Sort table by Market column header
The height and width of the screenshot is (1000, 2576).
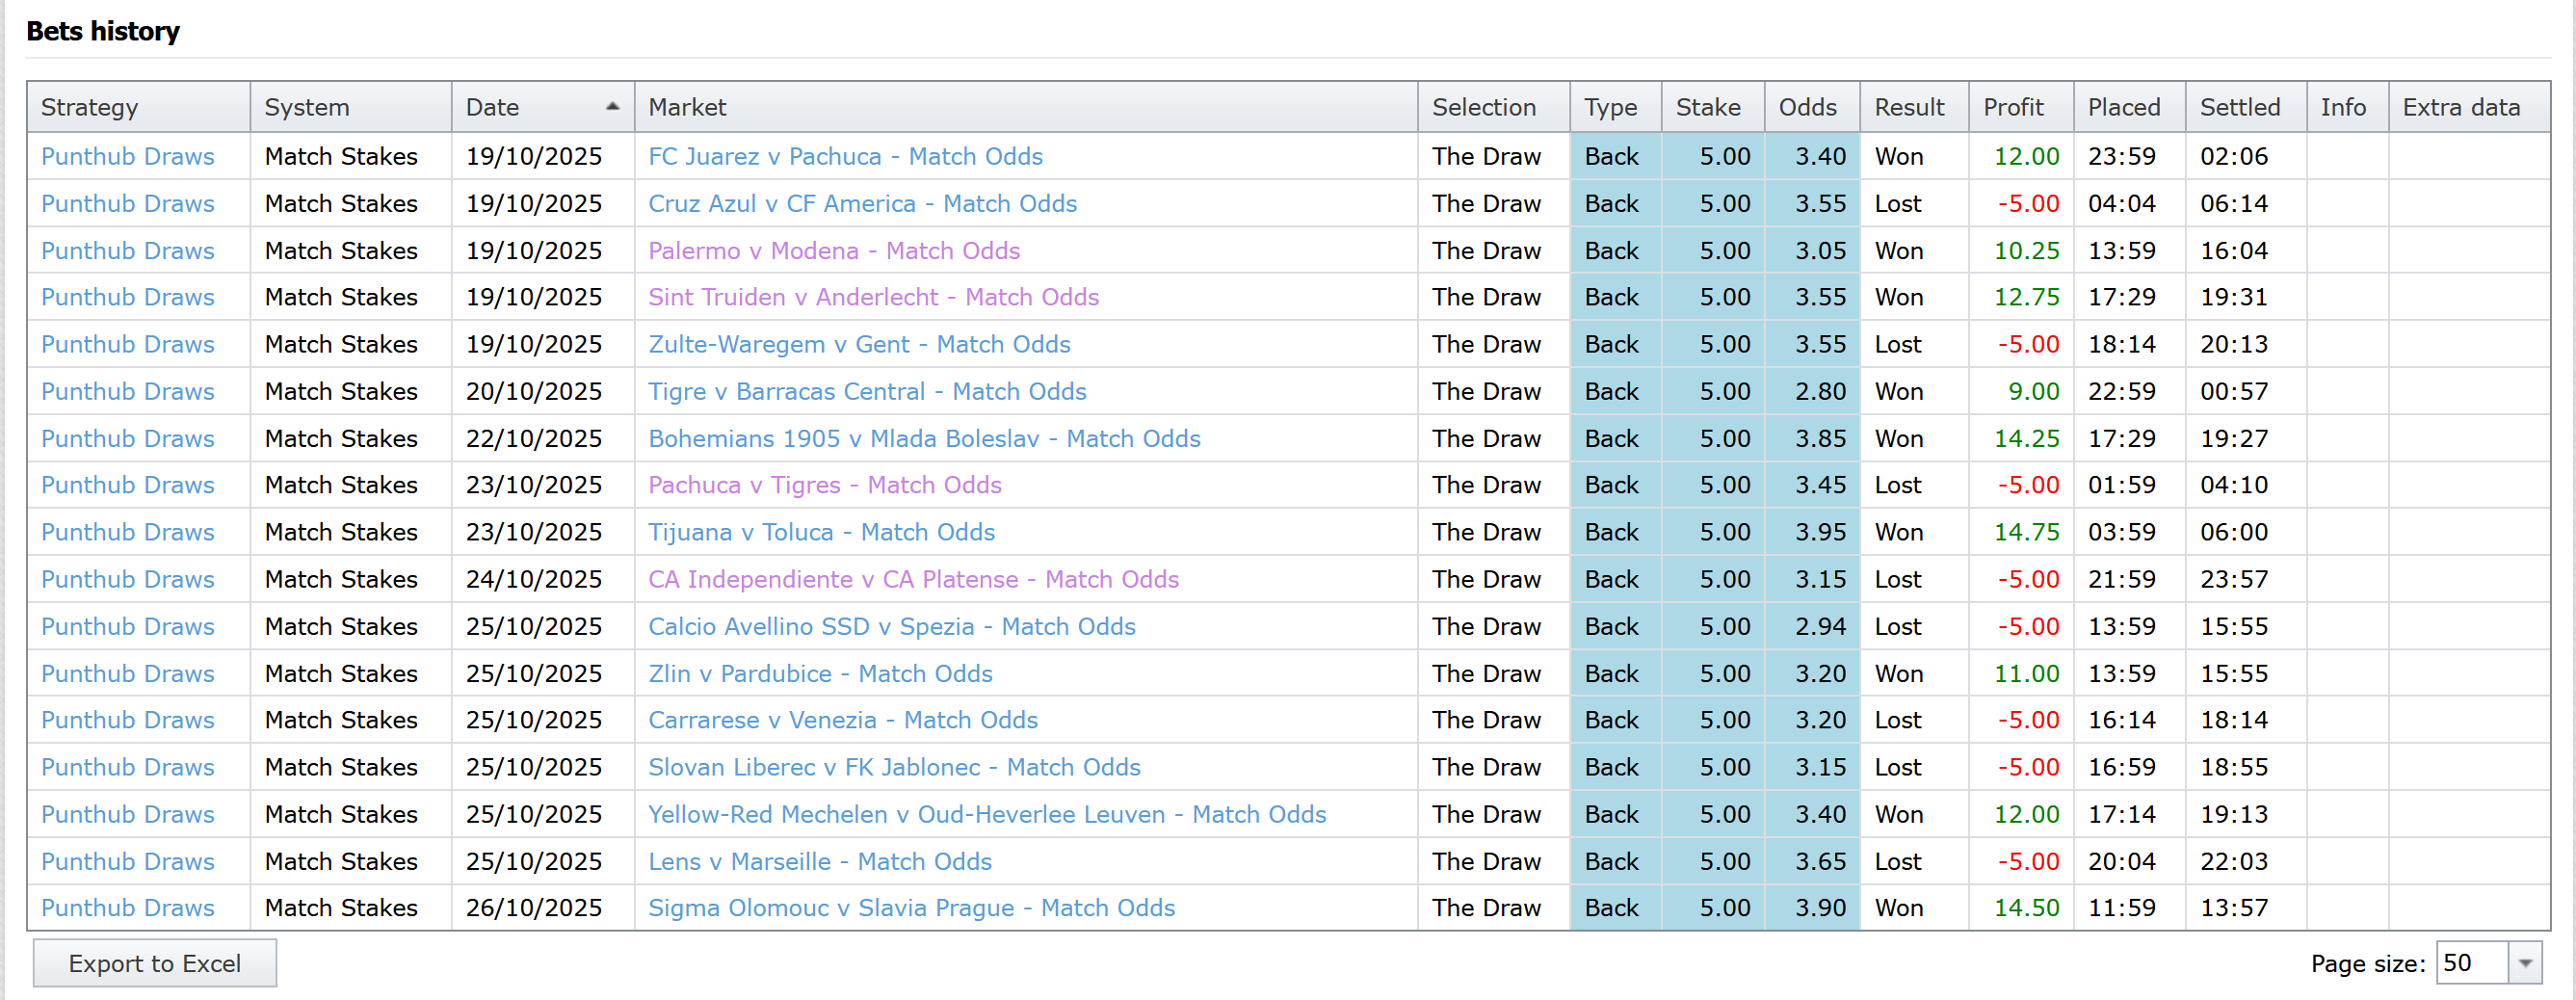(687, 107)
